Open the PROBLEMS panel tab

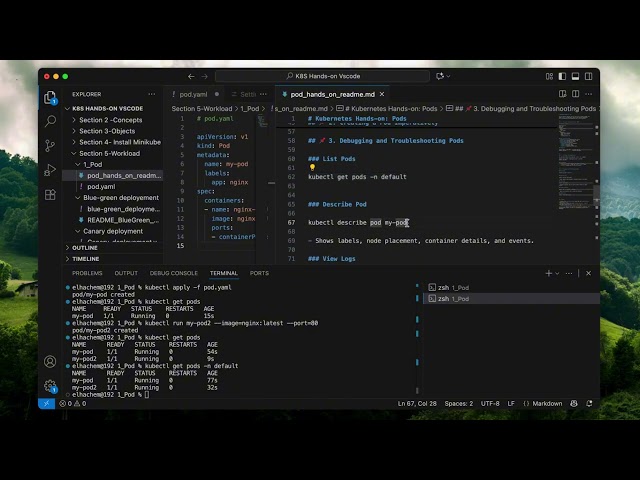87,273
